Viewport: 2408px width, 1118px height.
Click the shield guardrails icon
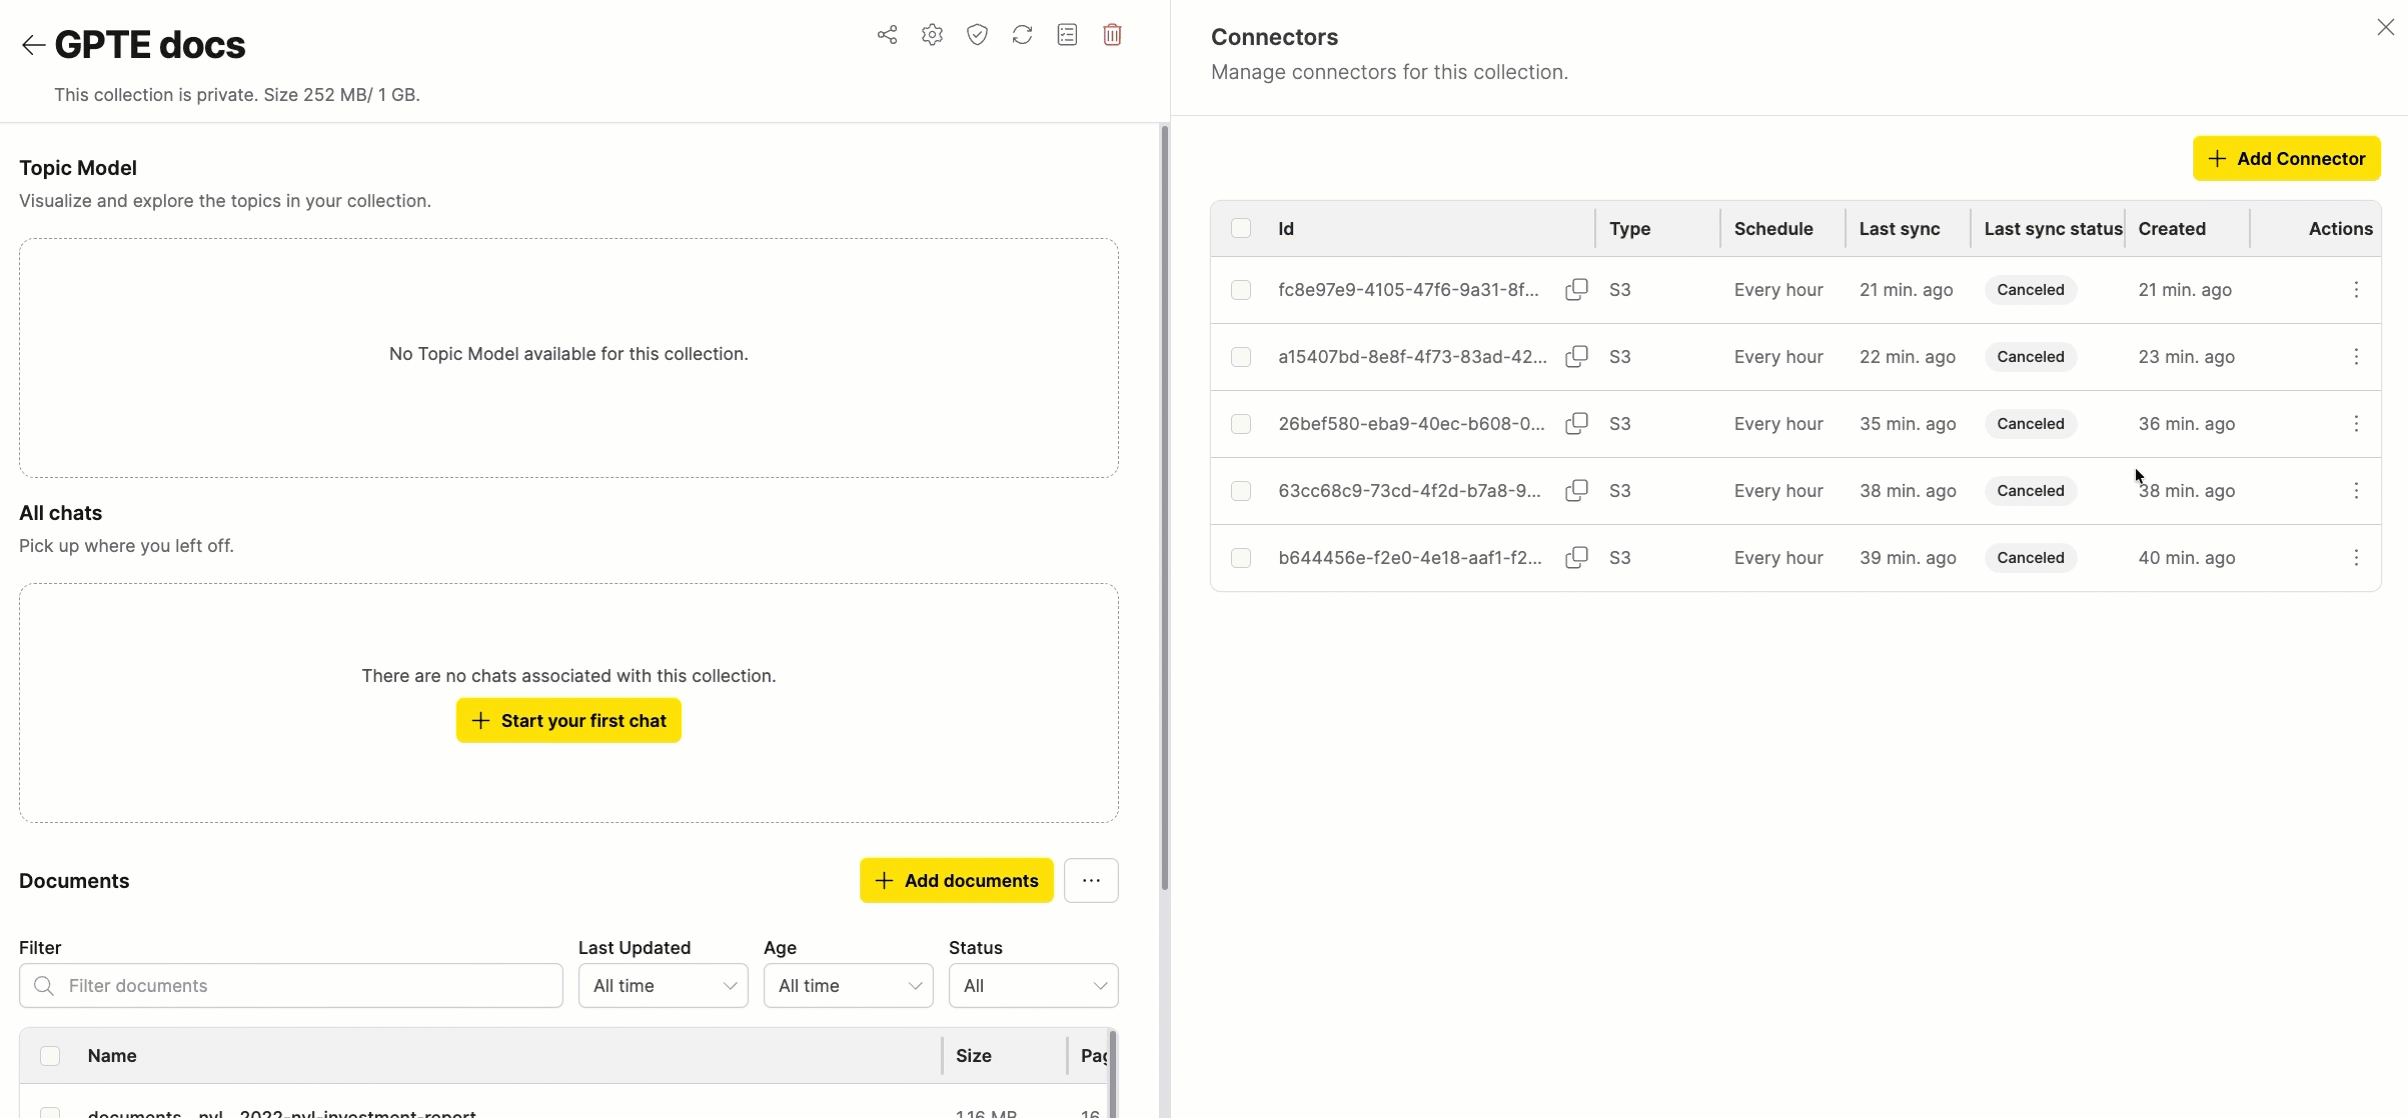(977, 35)
